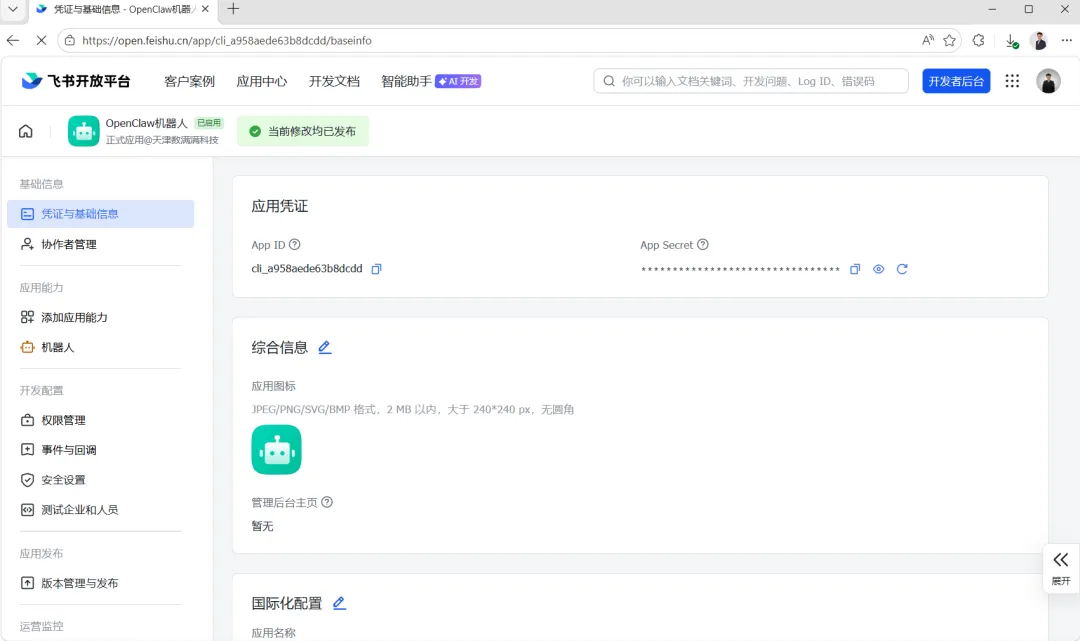Open browser settings ellipsis menu
The height and width of the screenshot is (641, 1080).
[x=1067, y=41]
